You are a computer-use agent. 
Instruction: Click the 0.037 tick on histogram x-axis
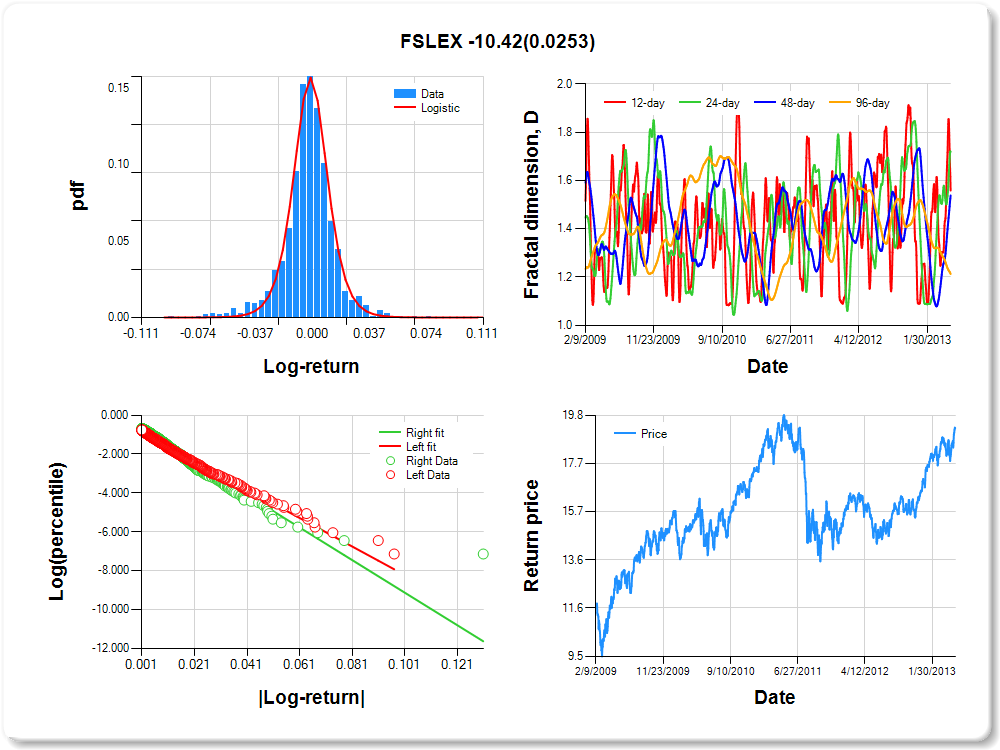(x=369, y=333)
